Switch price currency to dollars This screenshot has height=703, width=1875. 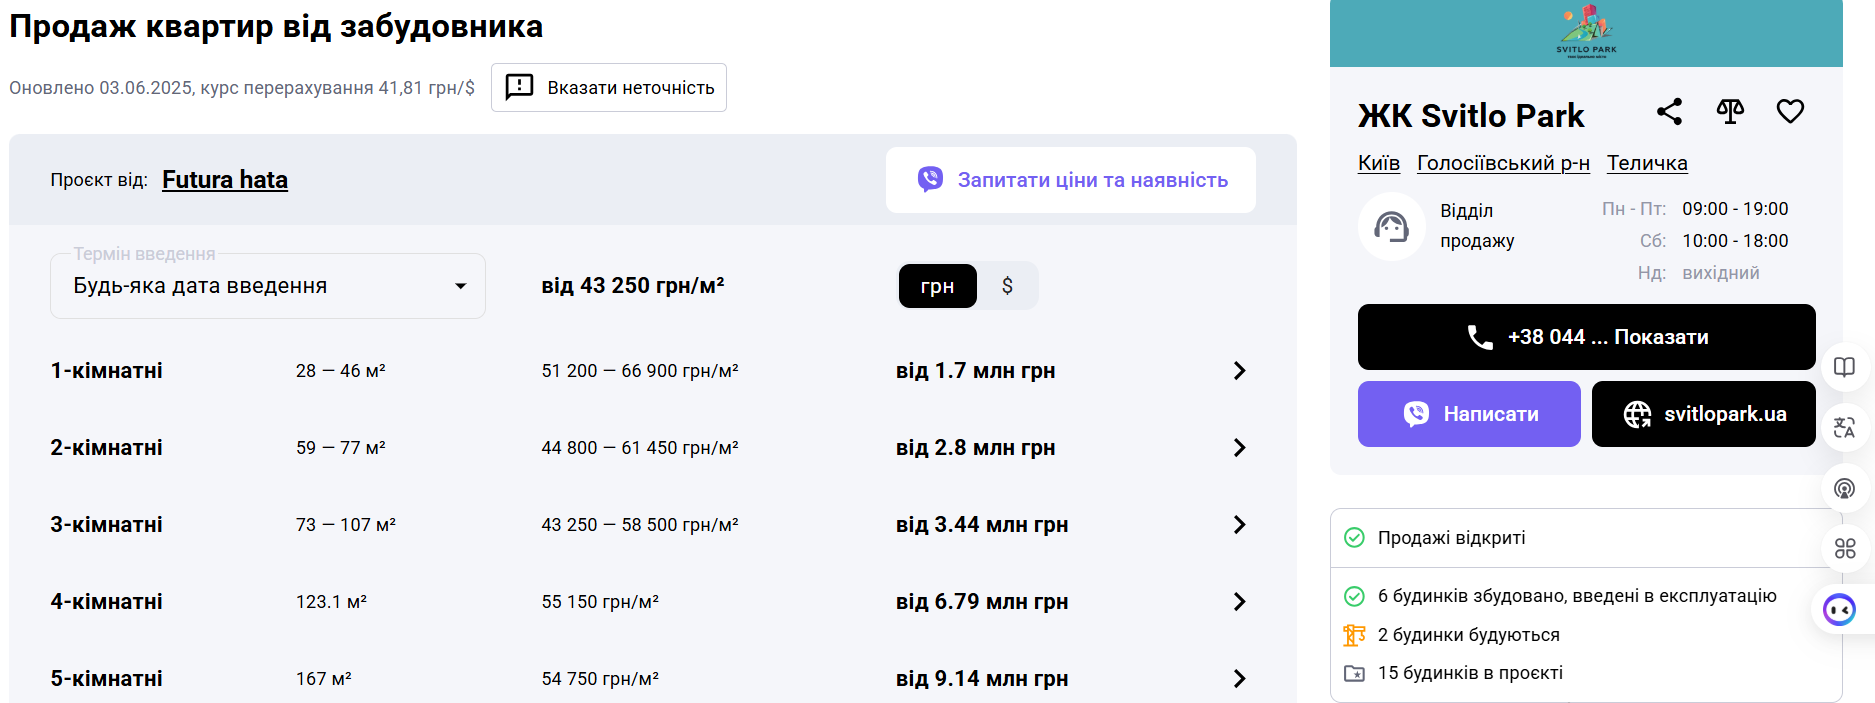pyautogui.click(x=1007, y=287)
